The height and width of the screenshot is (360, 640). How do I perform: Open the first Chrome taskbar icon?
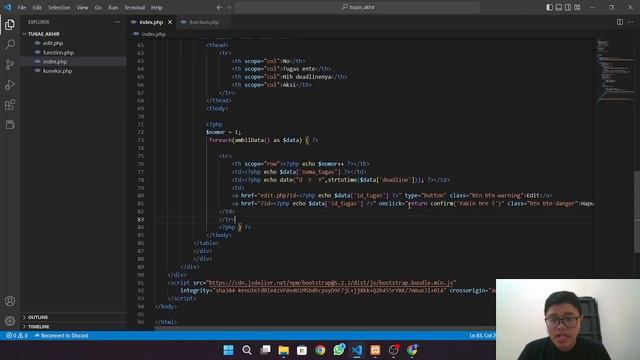[x=320, y=350]
